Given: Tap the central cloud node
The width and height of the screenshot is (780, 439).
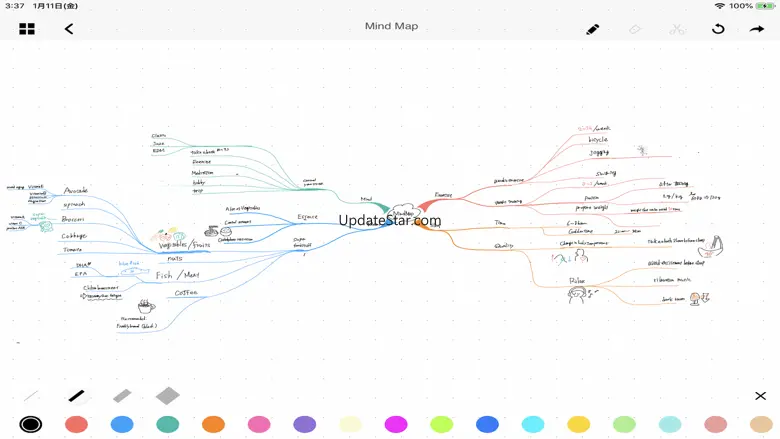Looking at the screenshot, I should pos(404,211).
